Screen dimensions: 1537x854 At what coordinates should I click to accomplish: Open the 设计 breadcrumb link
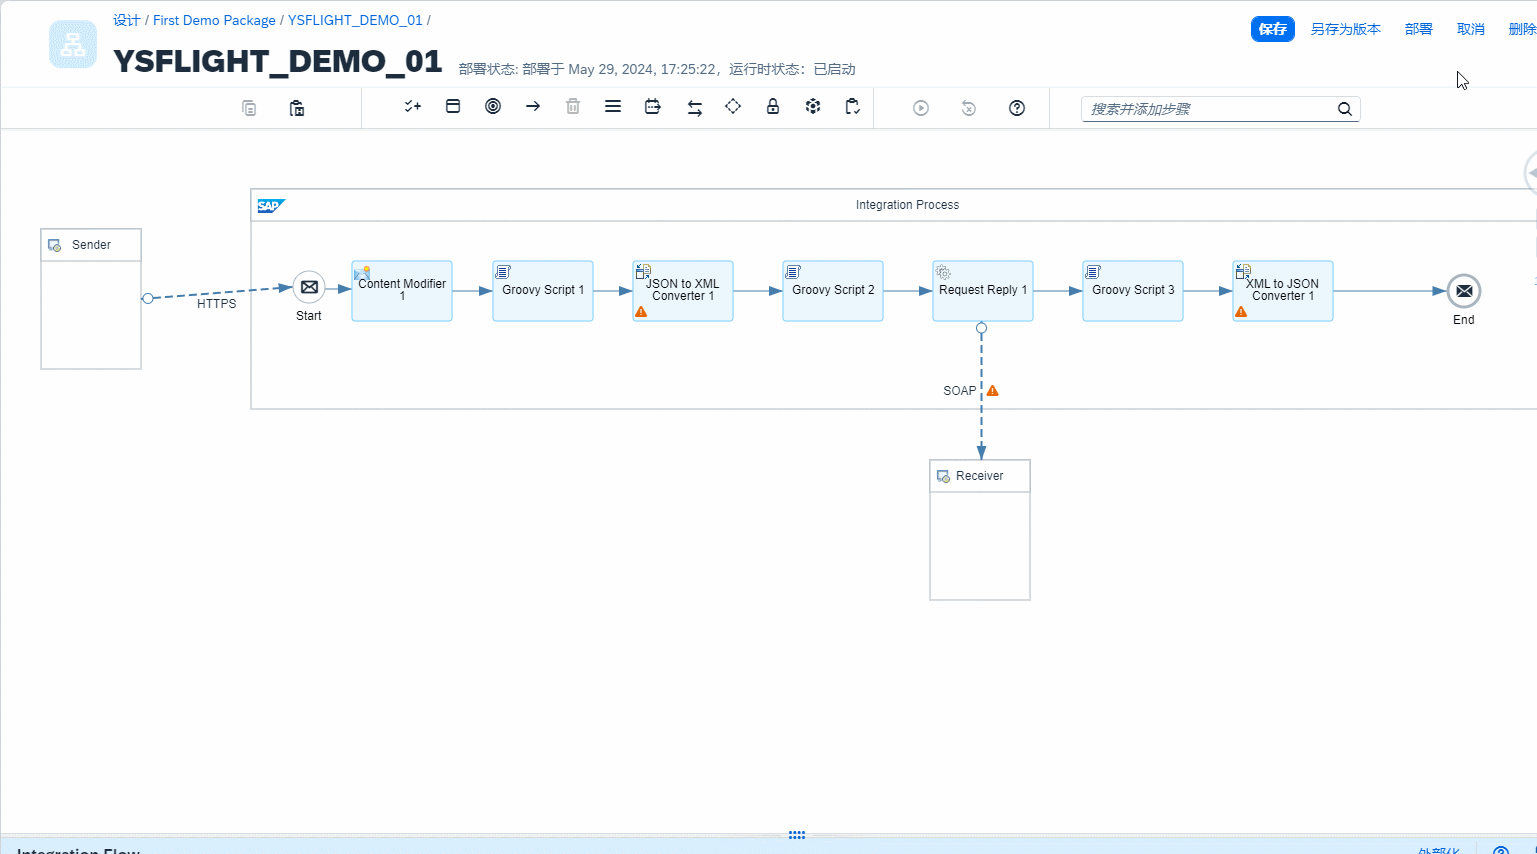click(126, 20)
